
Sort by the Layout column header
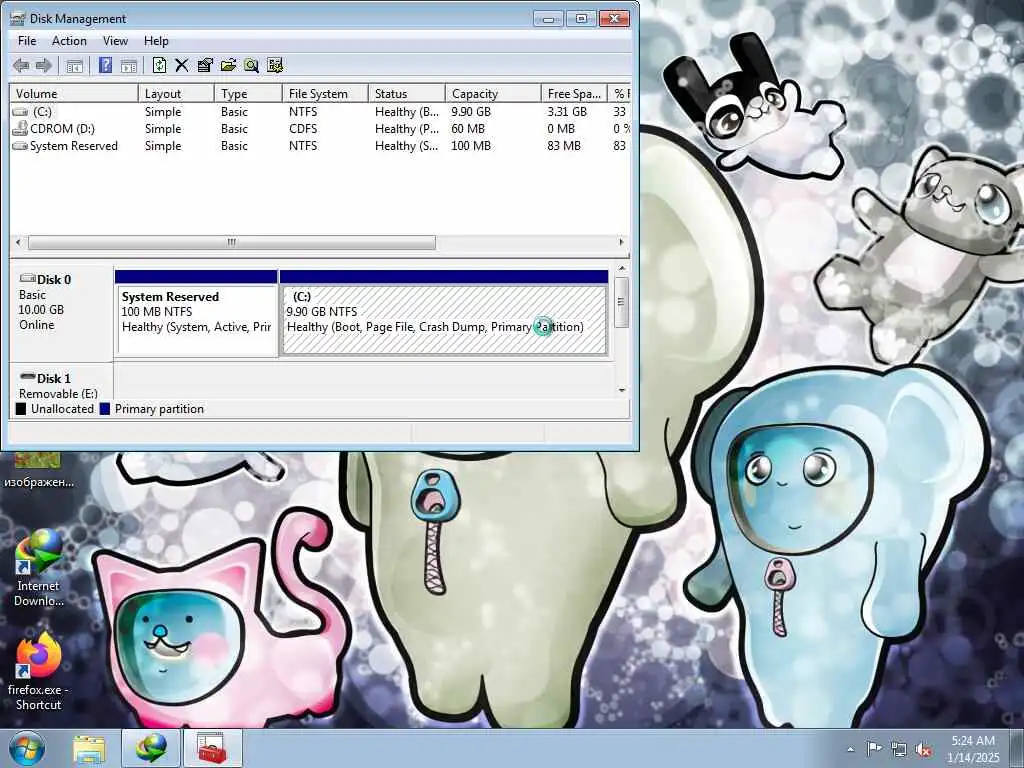click(x=176, y=93)
